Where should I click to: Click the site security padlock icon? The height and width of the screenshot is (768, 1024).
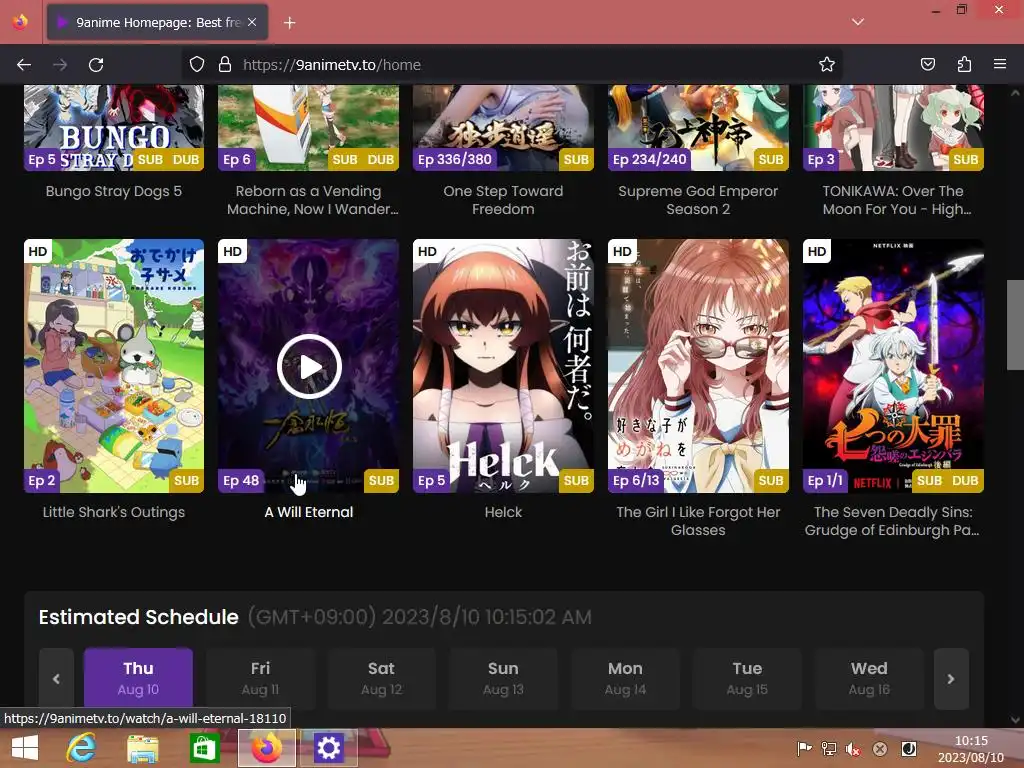click(x=225, y=65)
